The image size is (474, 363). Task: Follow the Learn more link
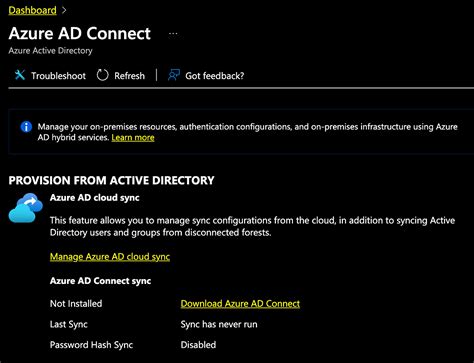click(133, 138)
